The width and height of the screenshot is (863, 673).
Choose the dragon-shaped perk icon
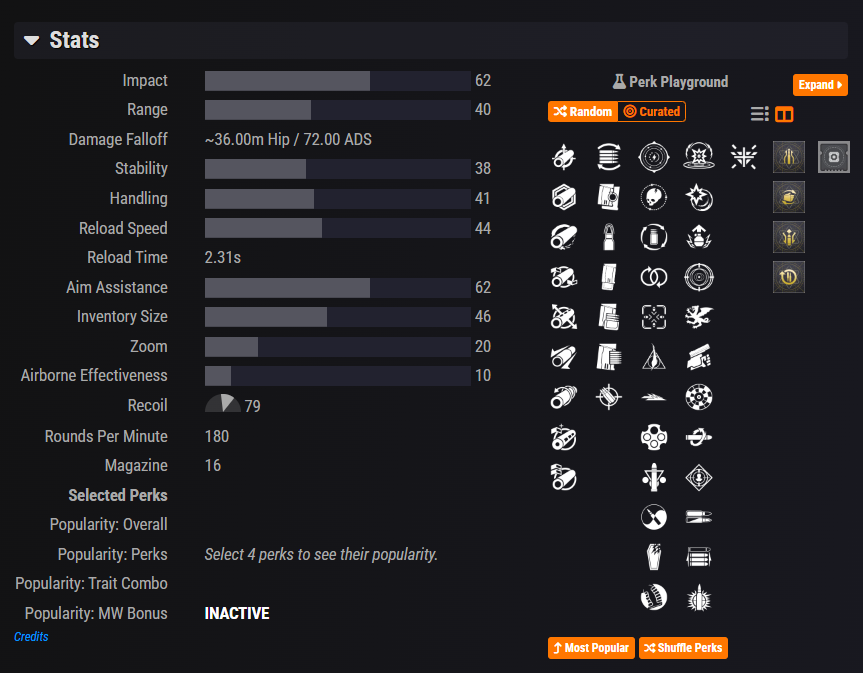(698, 316)
